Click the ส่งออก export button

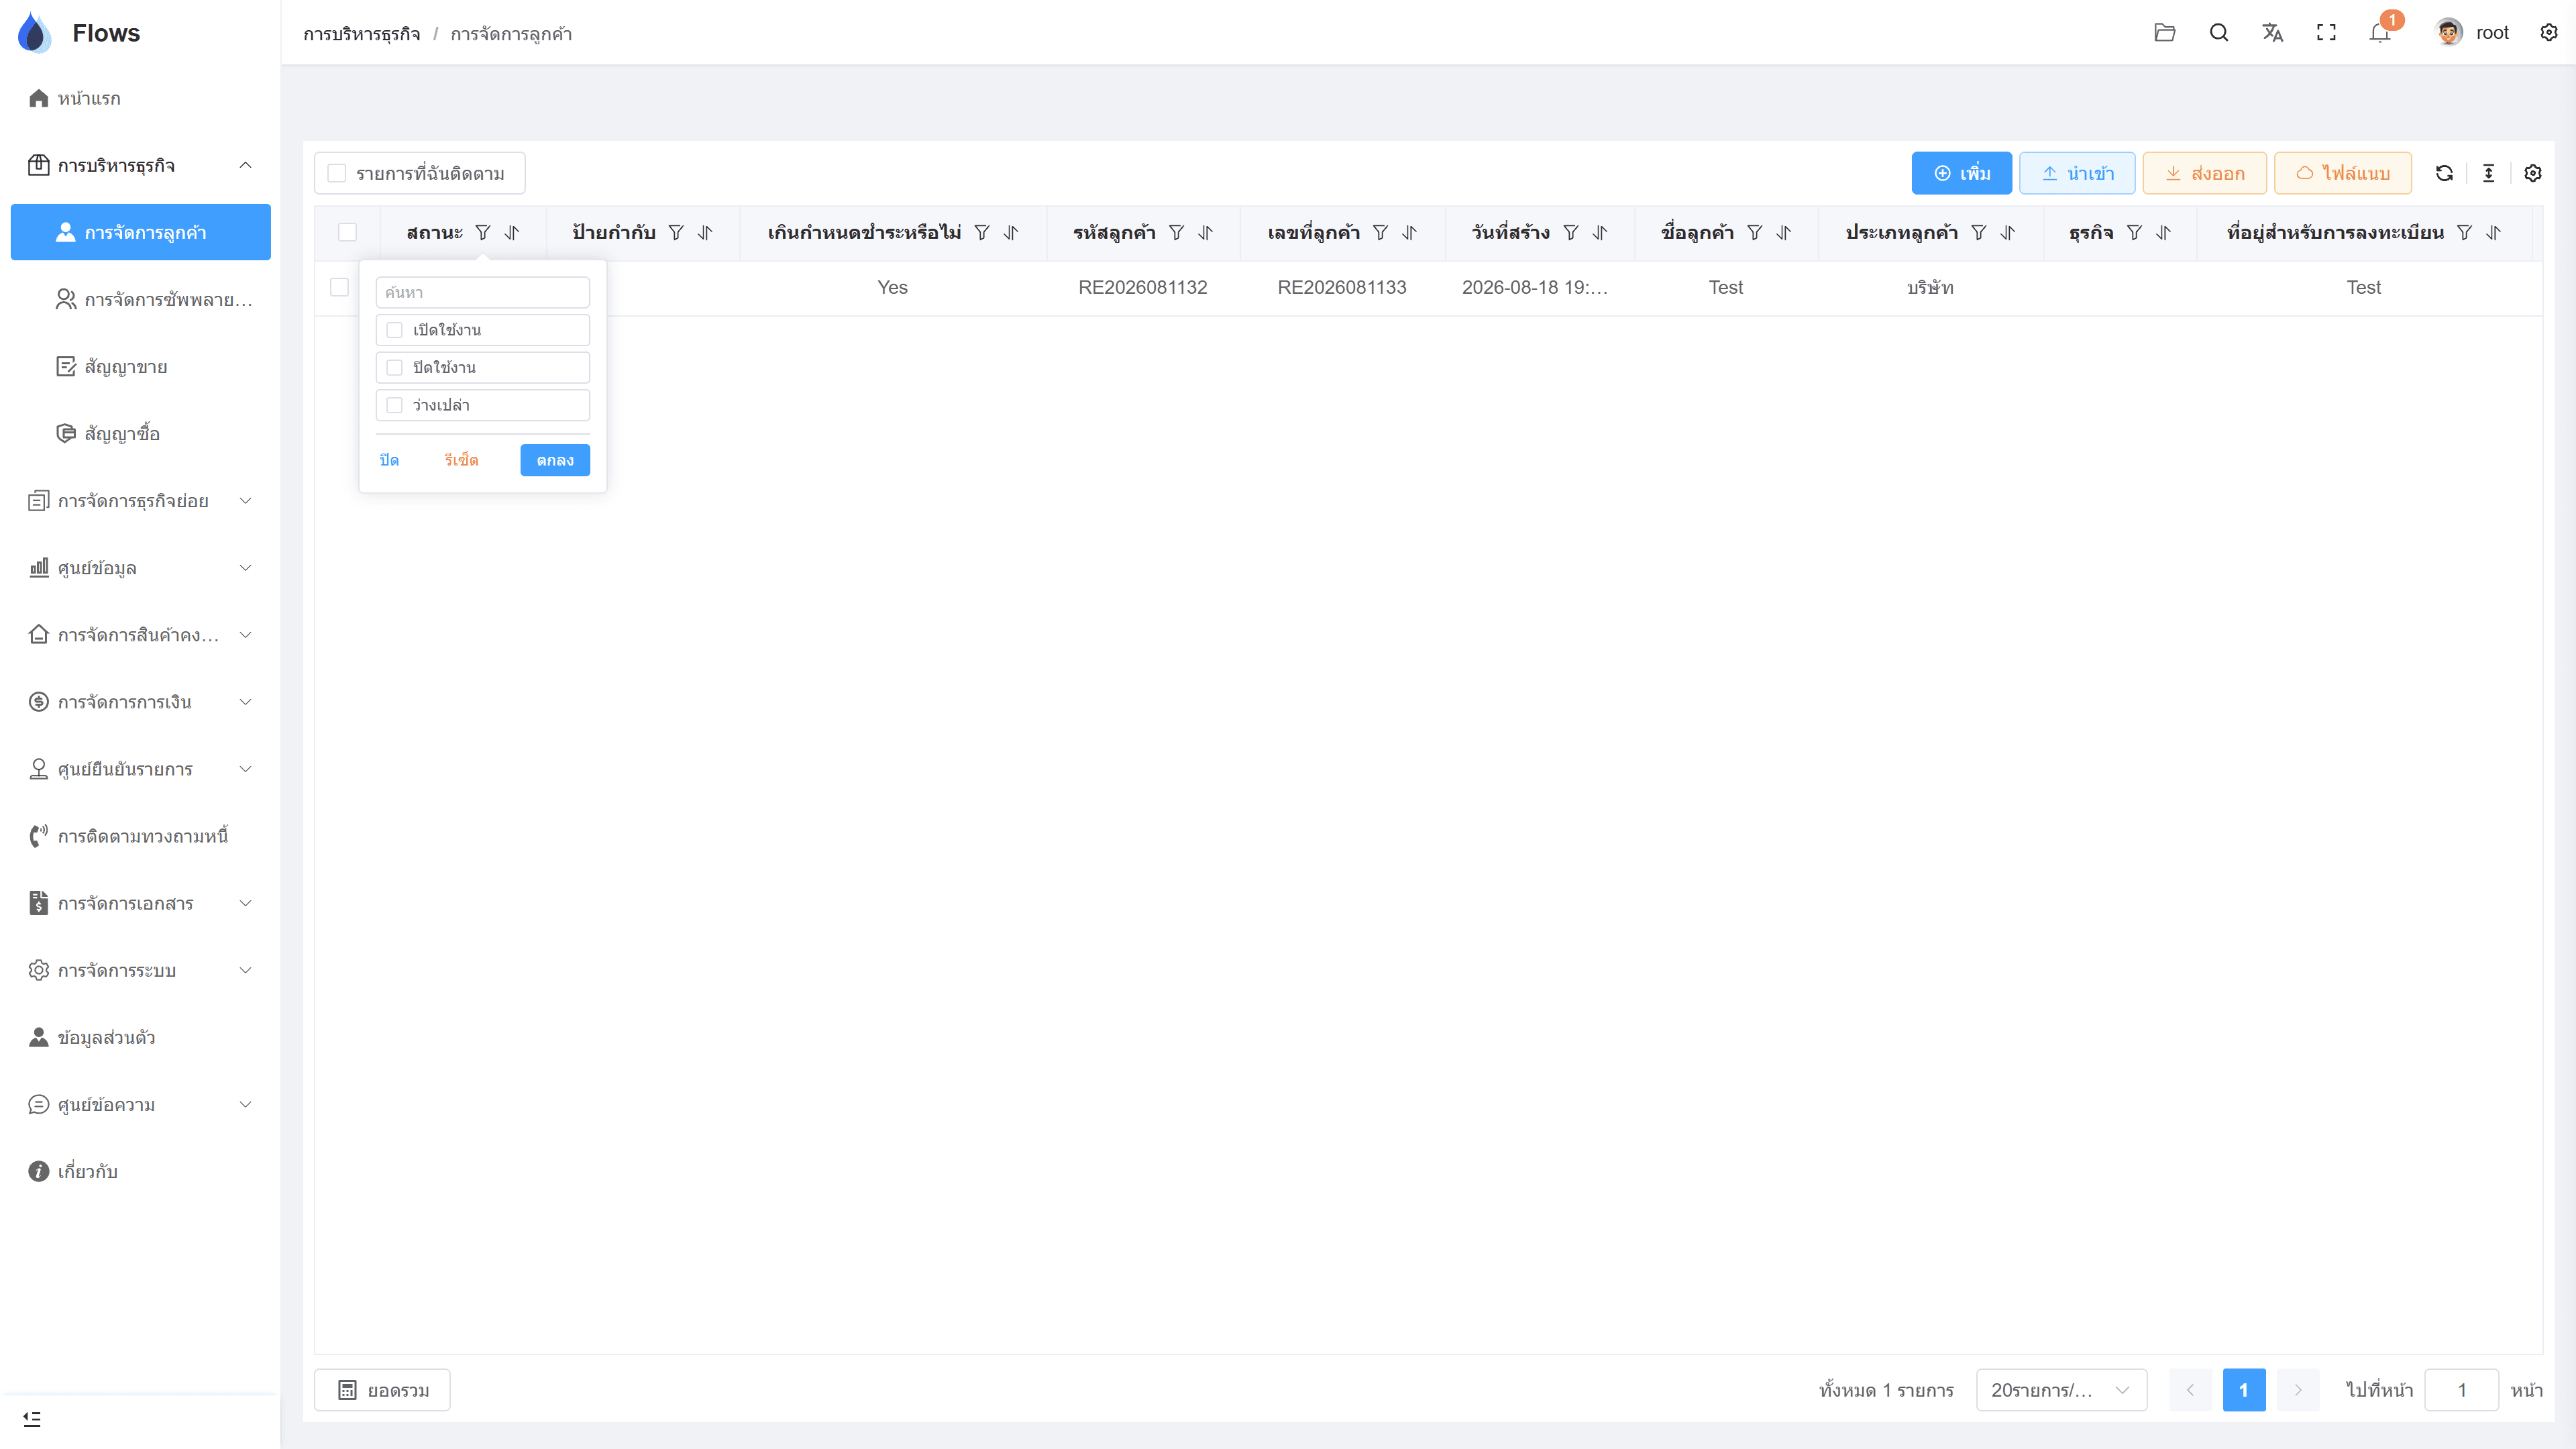[x=2204, y=173]
